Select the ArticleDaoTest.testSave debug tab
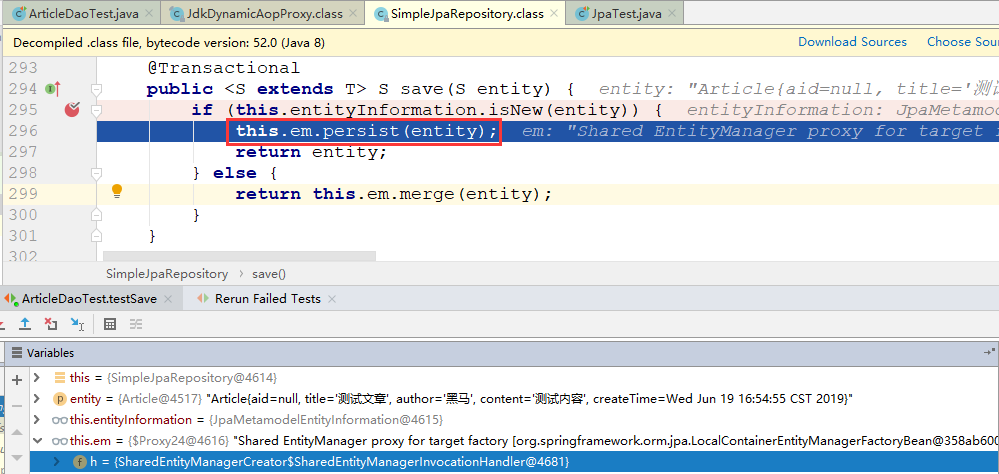 [x=89, y=299]
